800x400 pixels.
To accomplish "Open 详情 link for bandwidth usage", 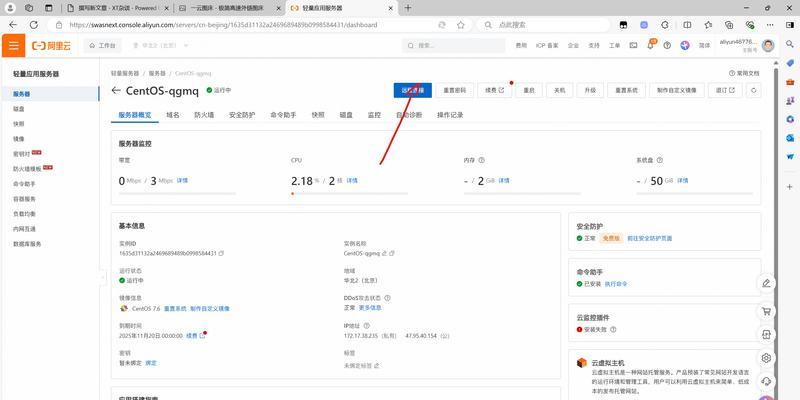I will [x=182, y=181].
